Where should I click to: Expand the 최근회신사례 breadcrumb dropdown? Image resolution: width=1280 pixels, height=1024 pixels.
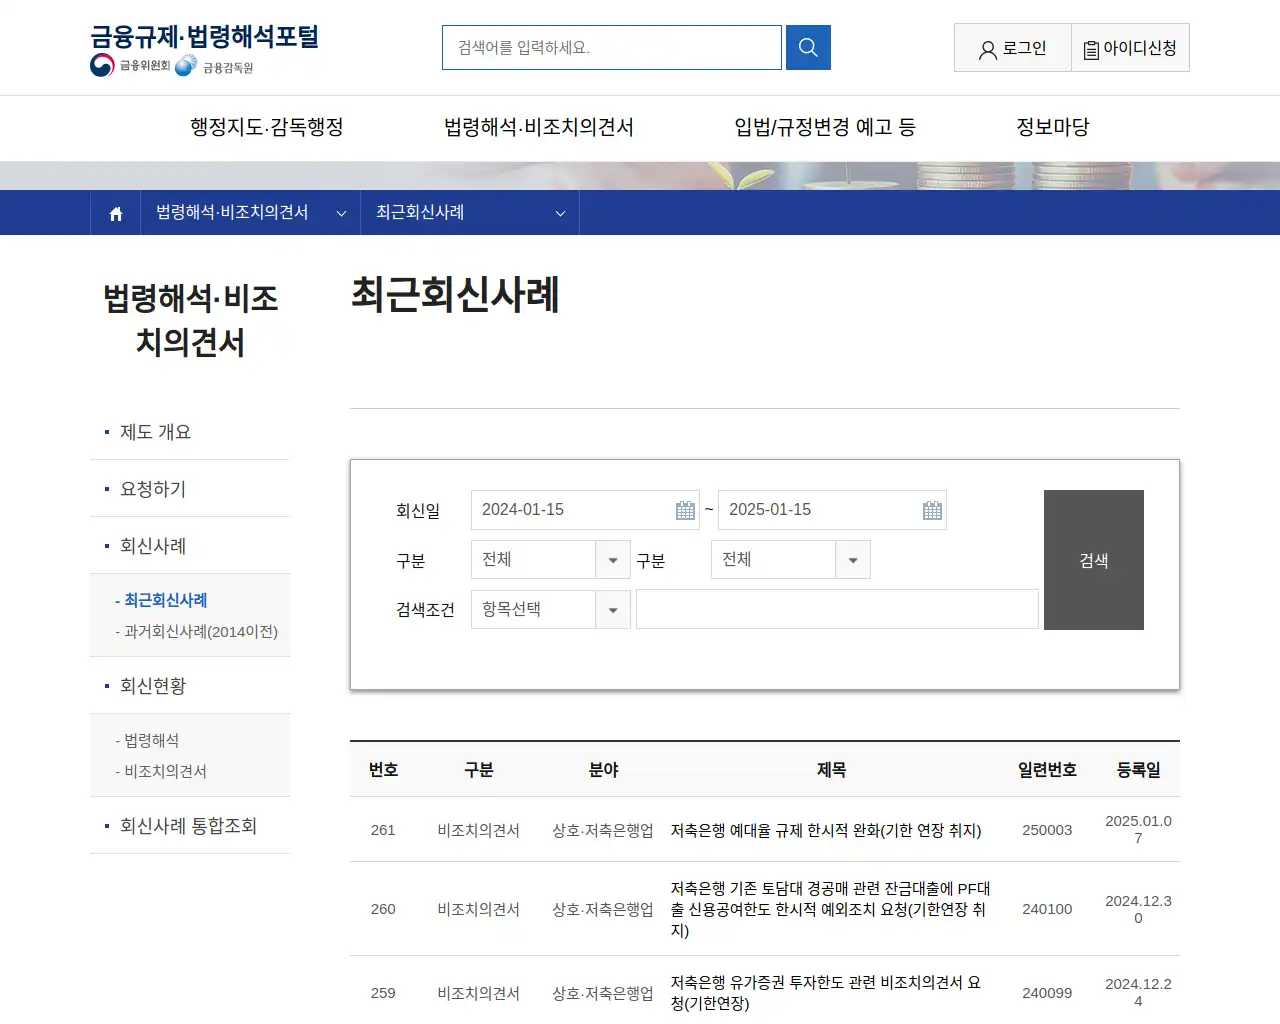(470, 212)
